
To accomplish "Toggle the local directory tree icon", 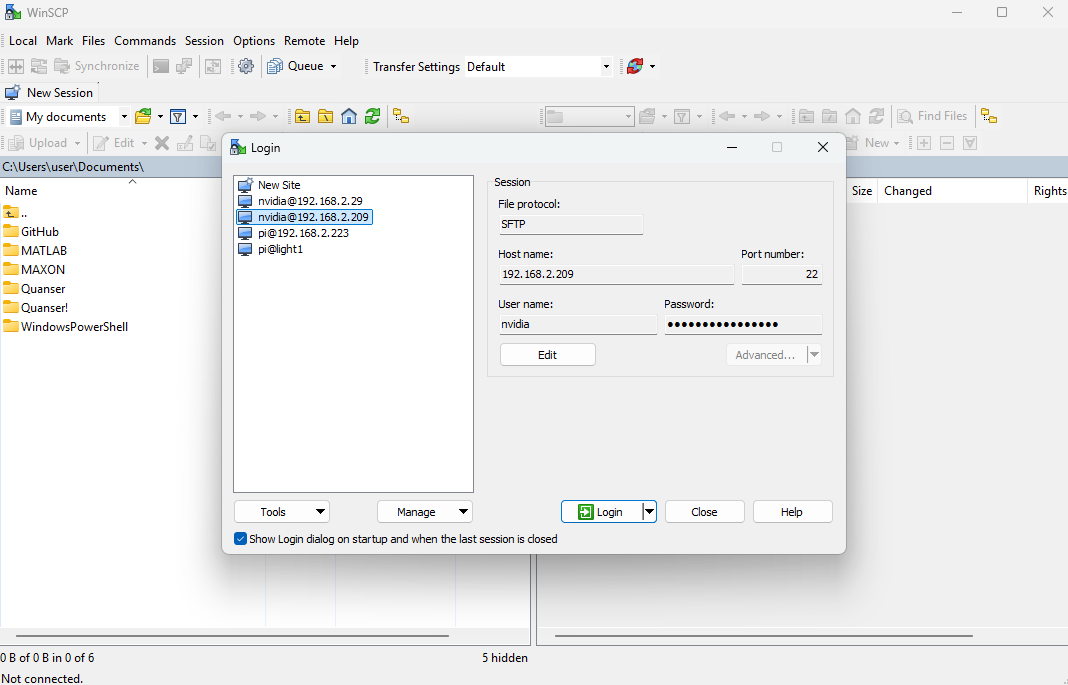I will pos(401,116).
